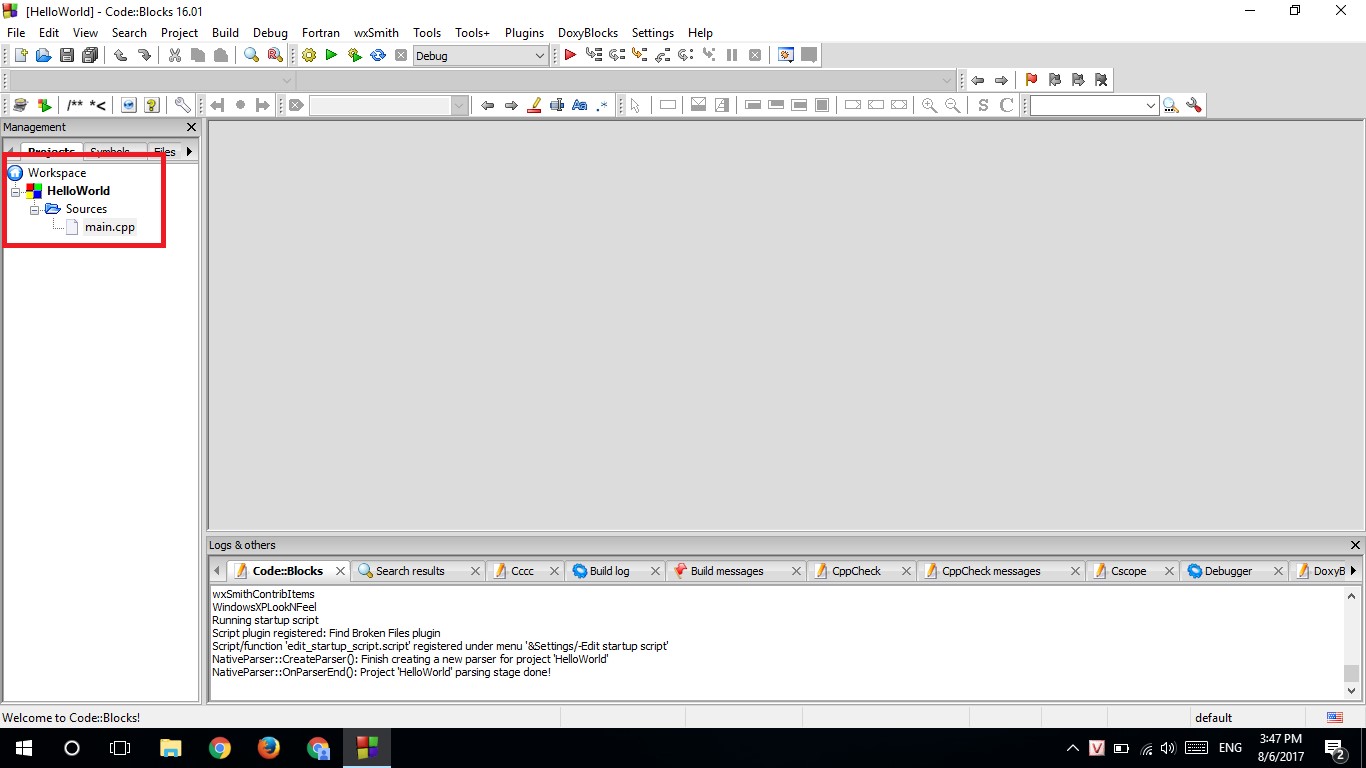Open File Explorer from taskbar

tap(171, 747)
